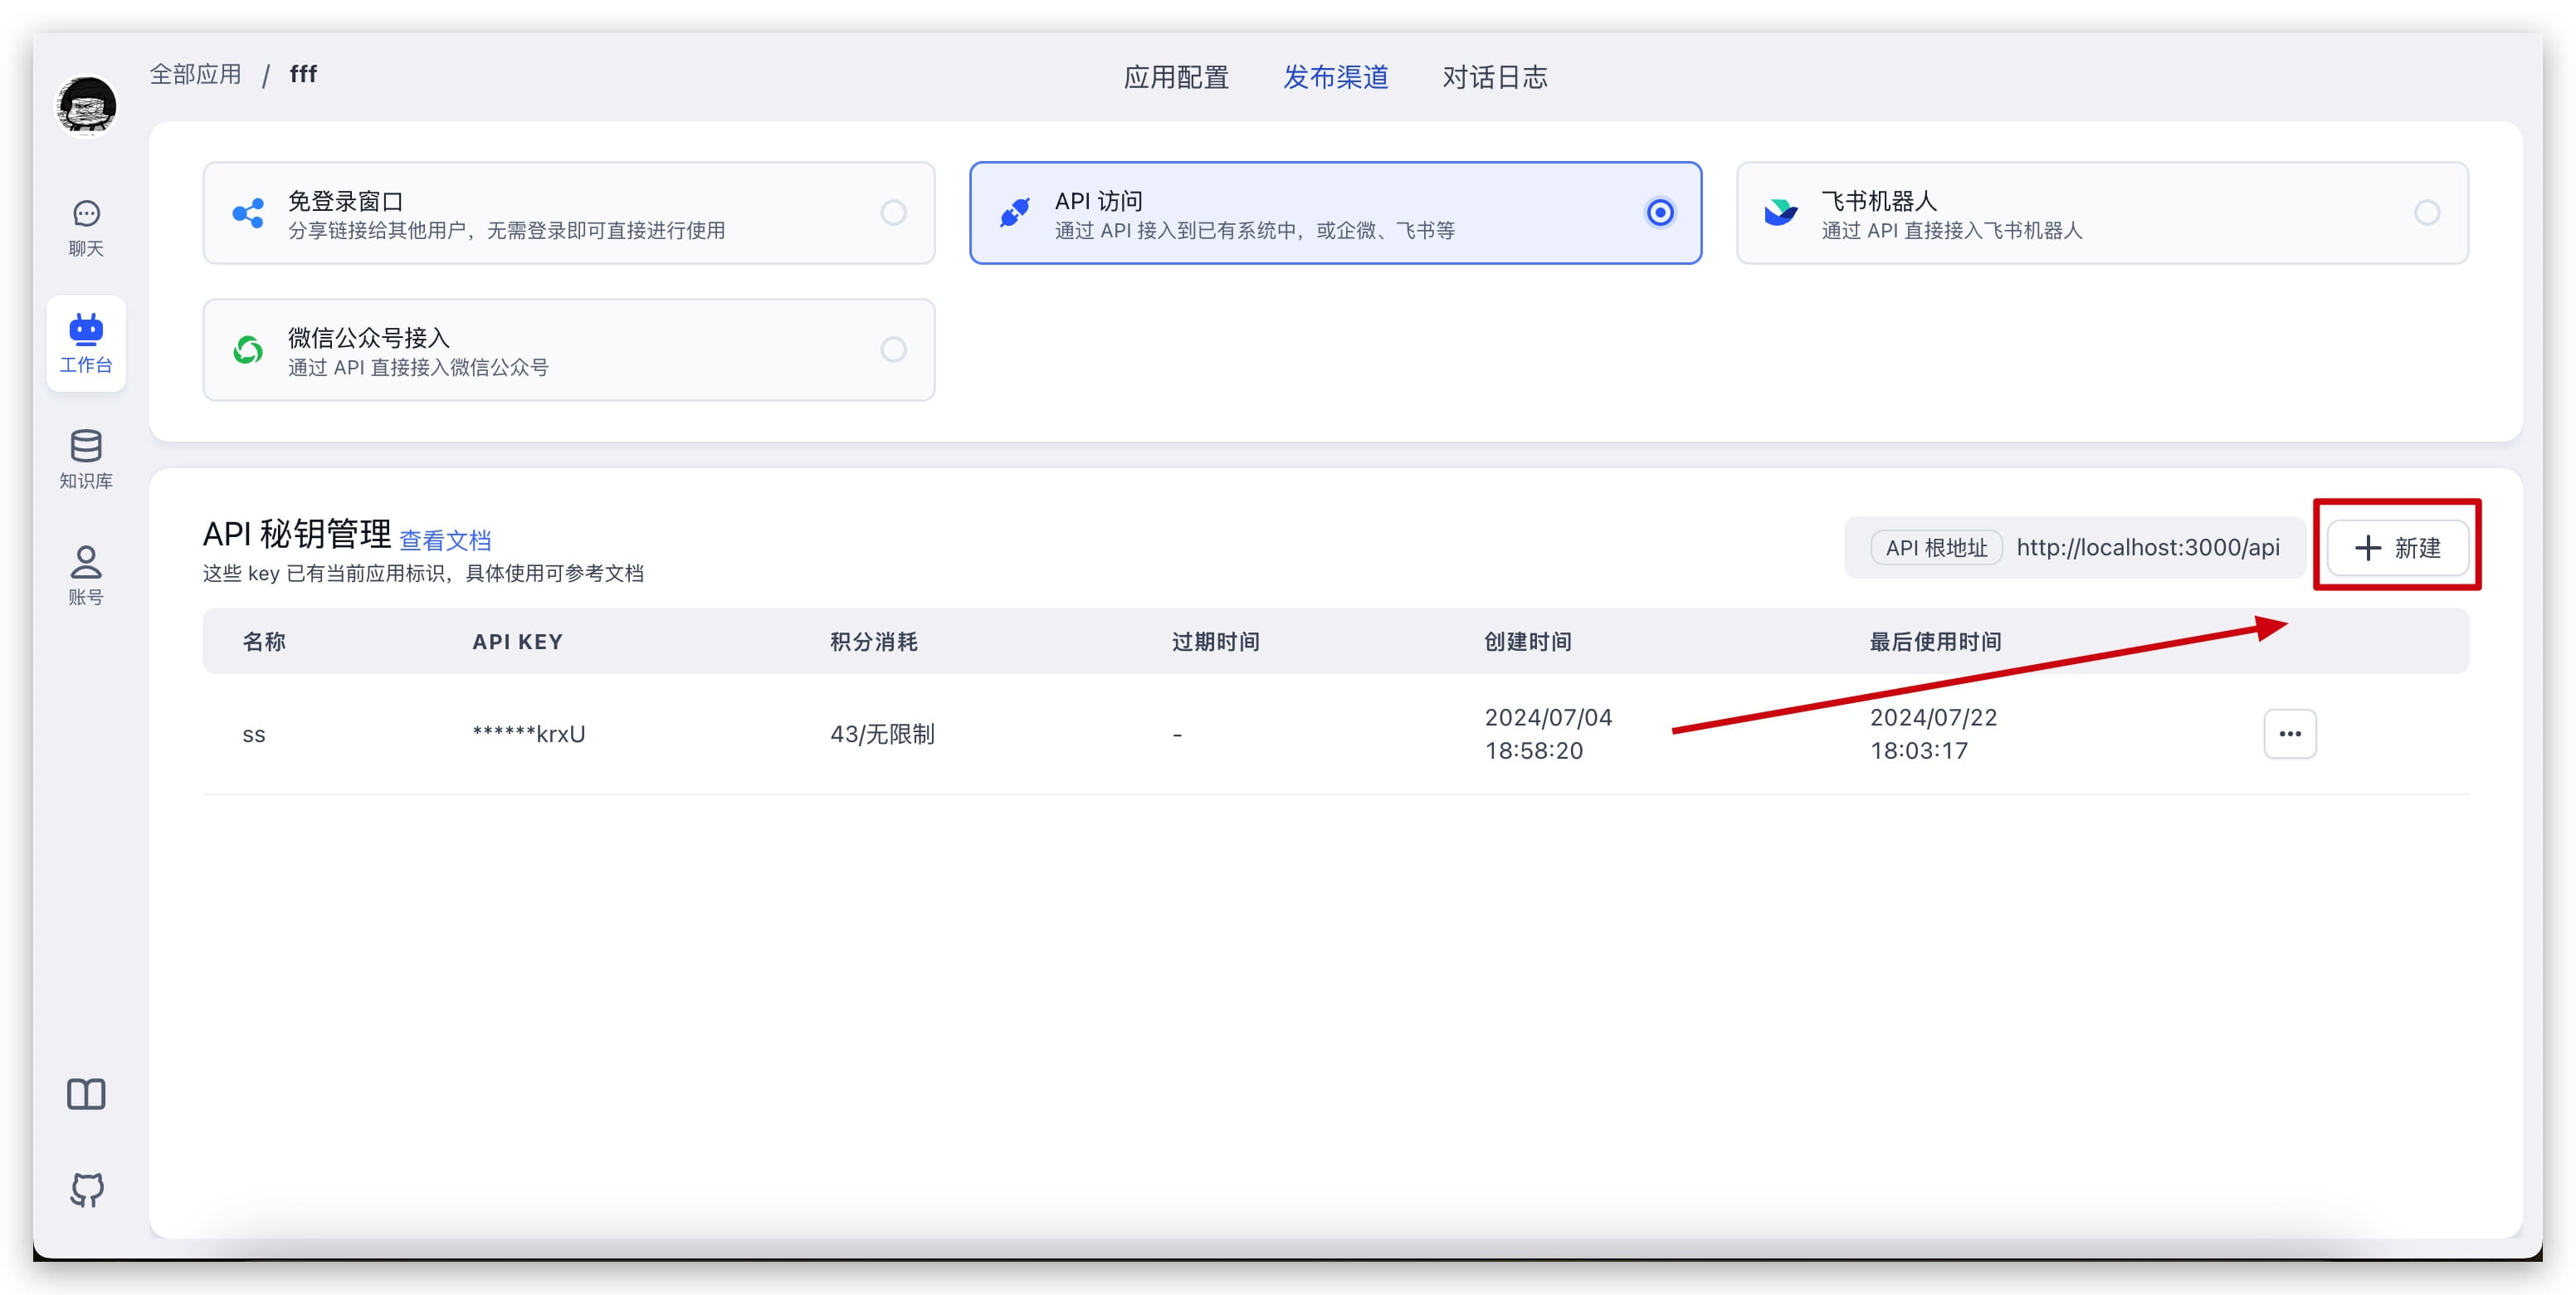Switch to the 应用配置 tab

(x=1175, y=77)
